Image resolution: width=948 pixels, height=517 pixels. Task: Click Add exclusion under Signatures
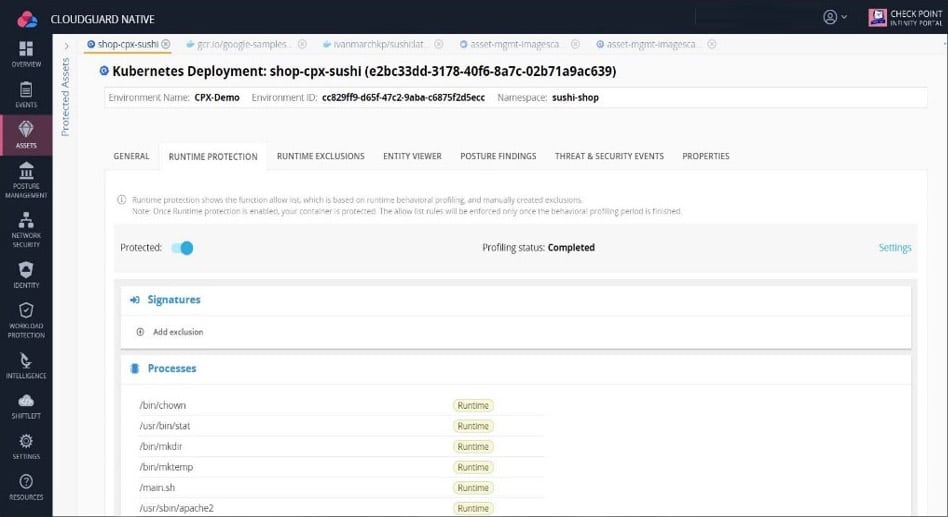[178, 332]
